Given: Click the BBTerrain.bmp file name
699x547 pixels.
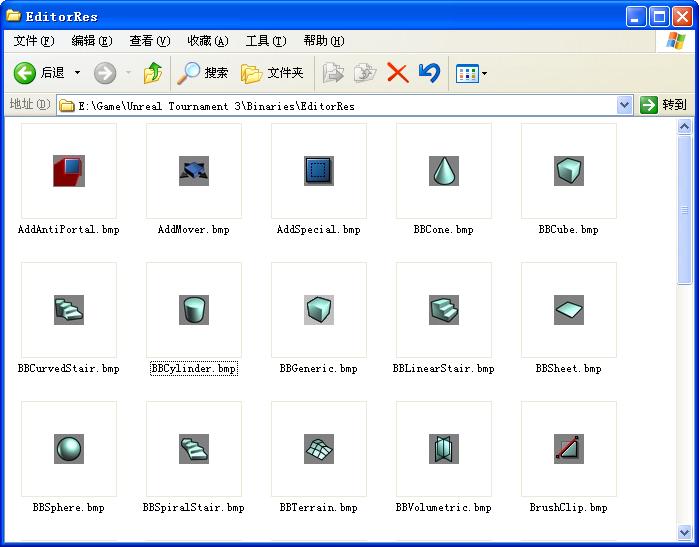Looking at the screenshot, I should click(319, 508).
